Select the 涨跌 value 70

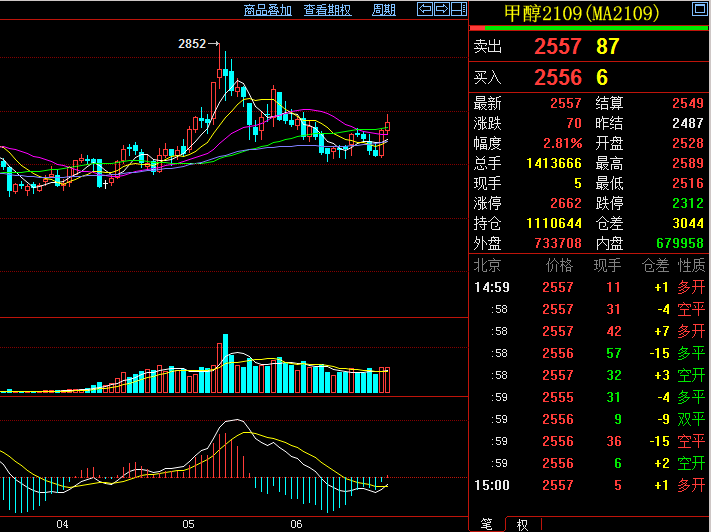(574, 123)
